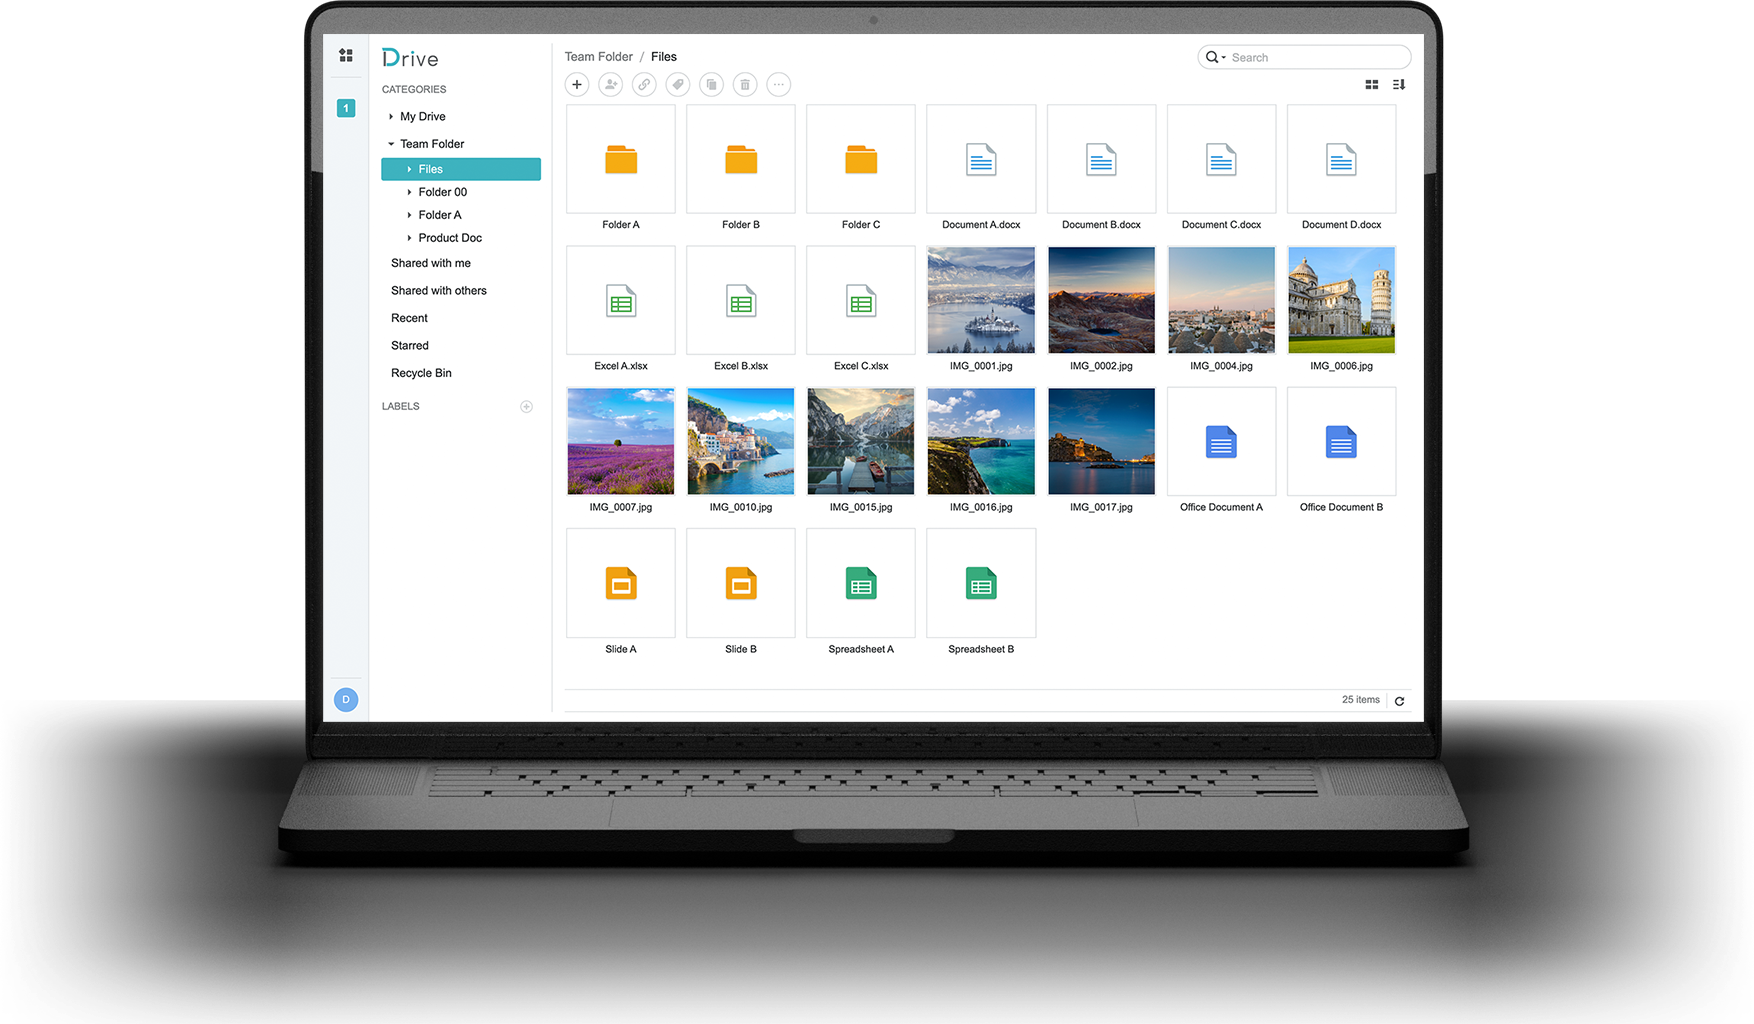Open the apps grid icon in sidebar
The height and width of the screenshot is (1024, 1754).
tap(345, 55)
